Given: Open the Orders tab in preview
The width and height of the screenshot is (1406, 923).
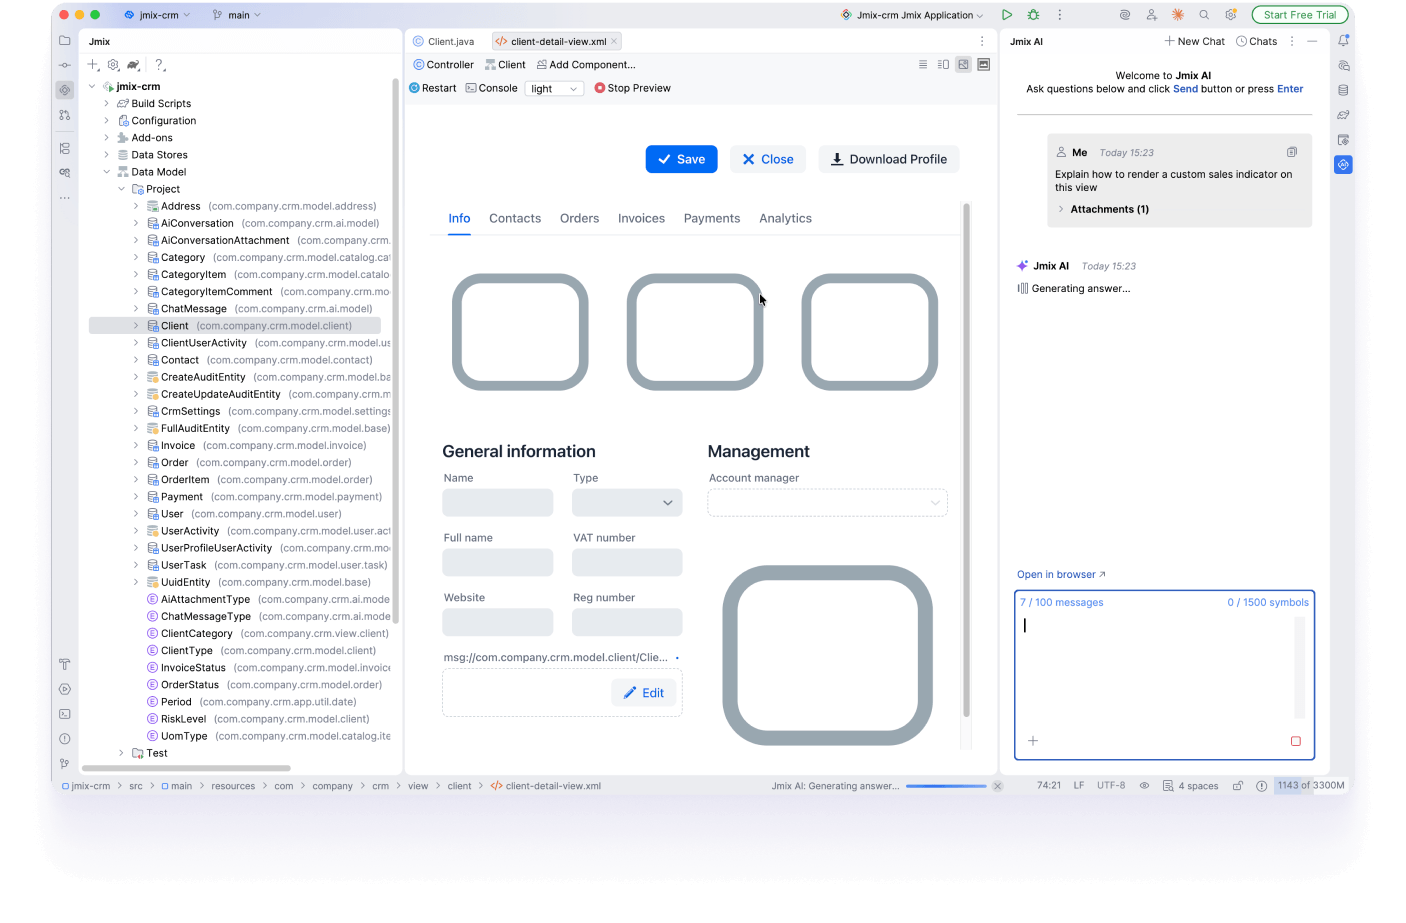Looking at the screenshot, I should tap(579, 218).
